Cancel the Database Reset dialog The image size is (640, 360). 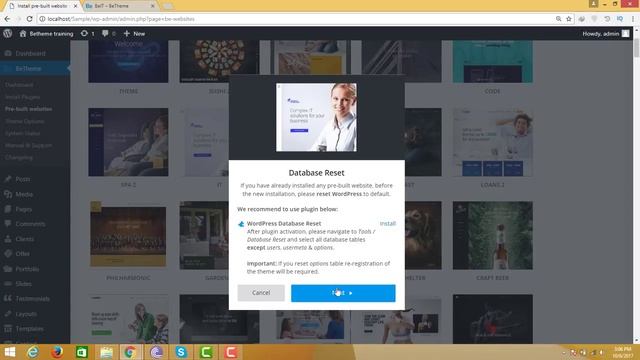pyautogui.click(x=261, y=293)
